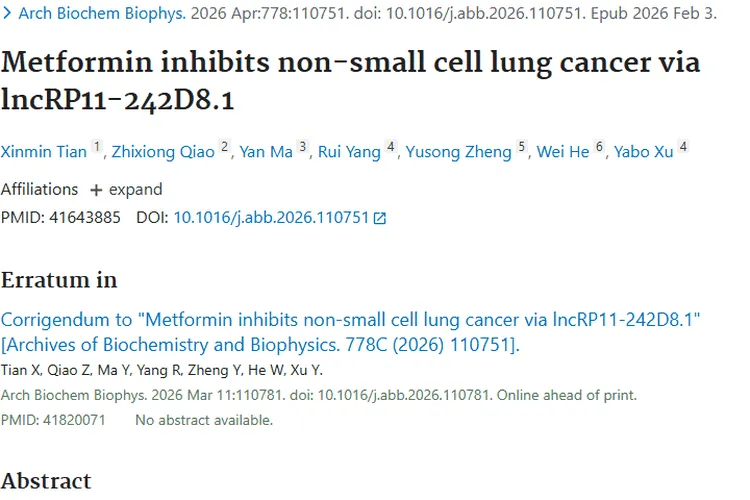Open the external link icon beside DOI

click(380, 217)
